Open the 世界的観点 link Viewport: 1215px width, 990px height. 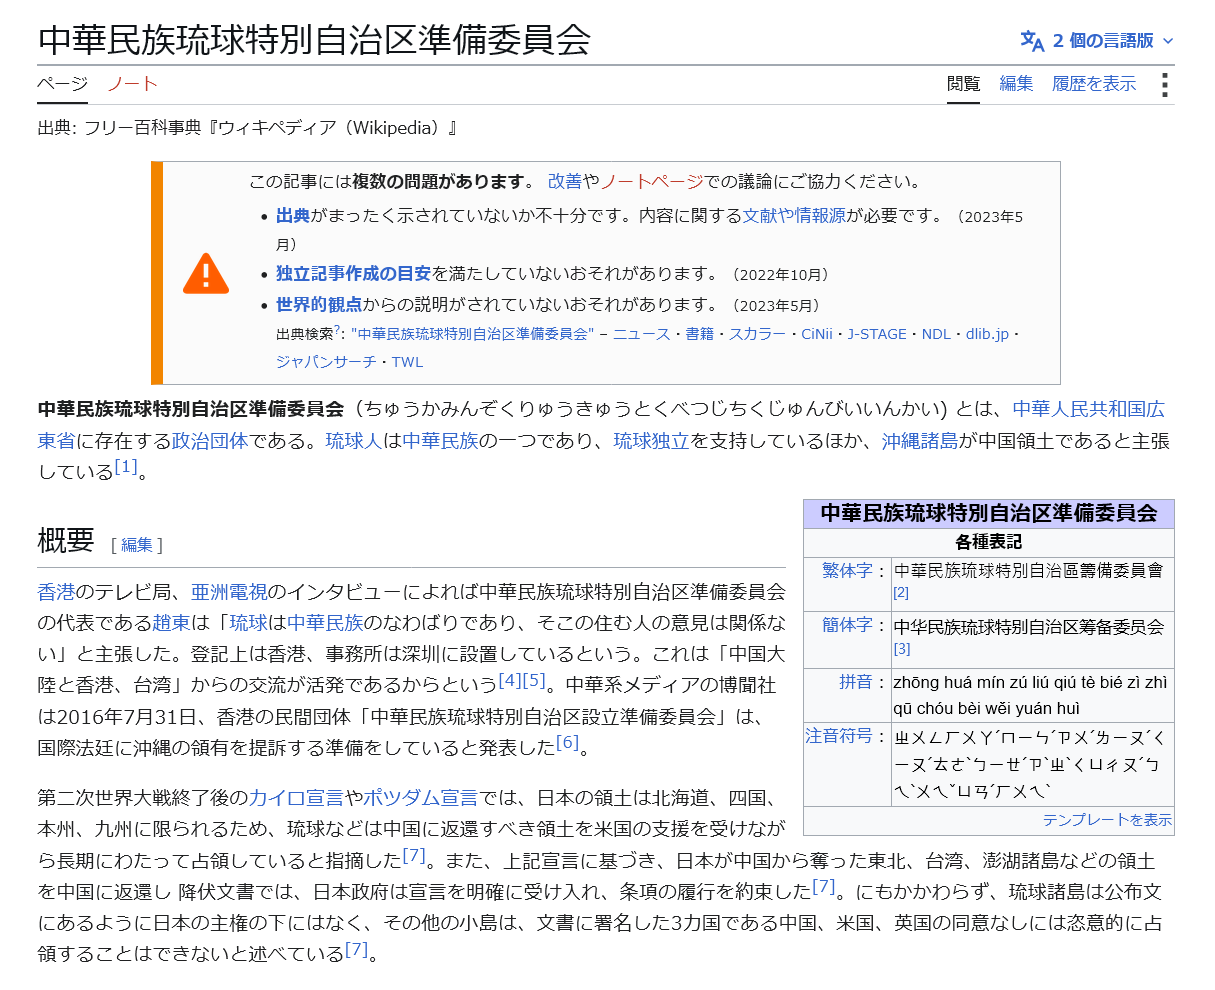click(319, 305)
